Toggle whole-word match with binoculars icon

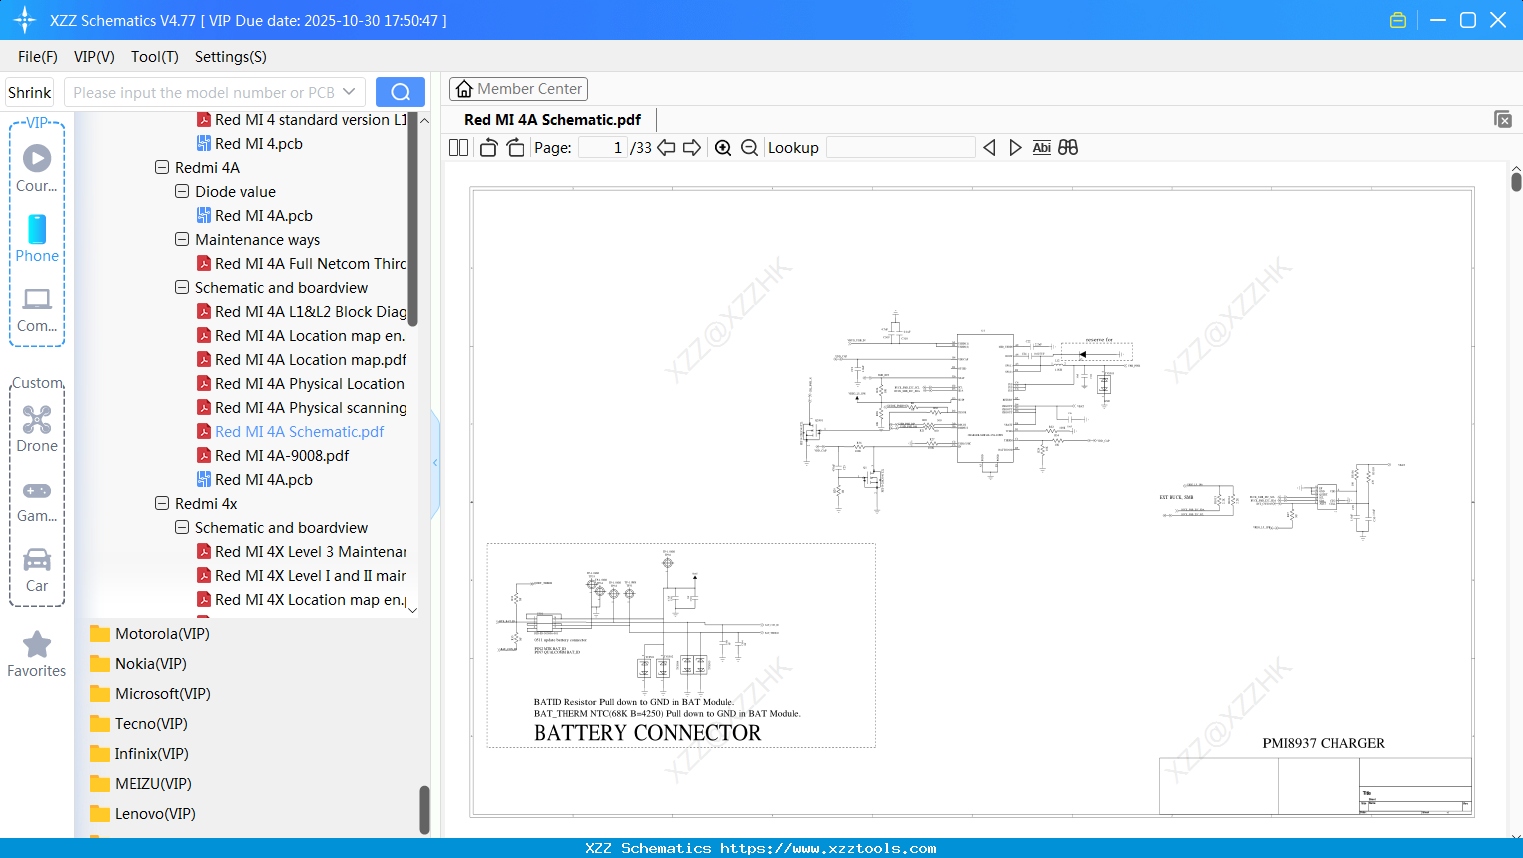1067,147
